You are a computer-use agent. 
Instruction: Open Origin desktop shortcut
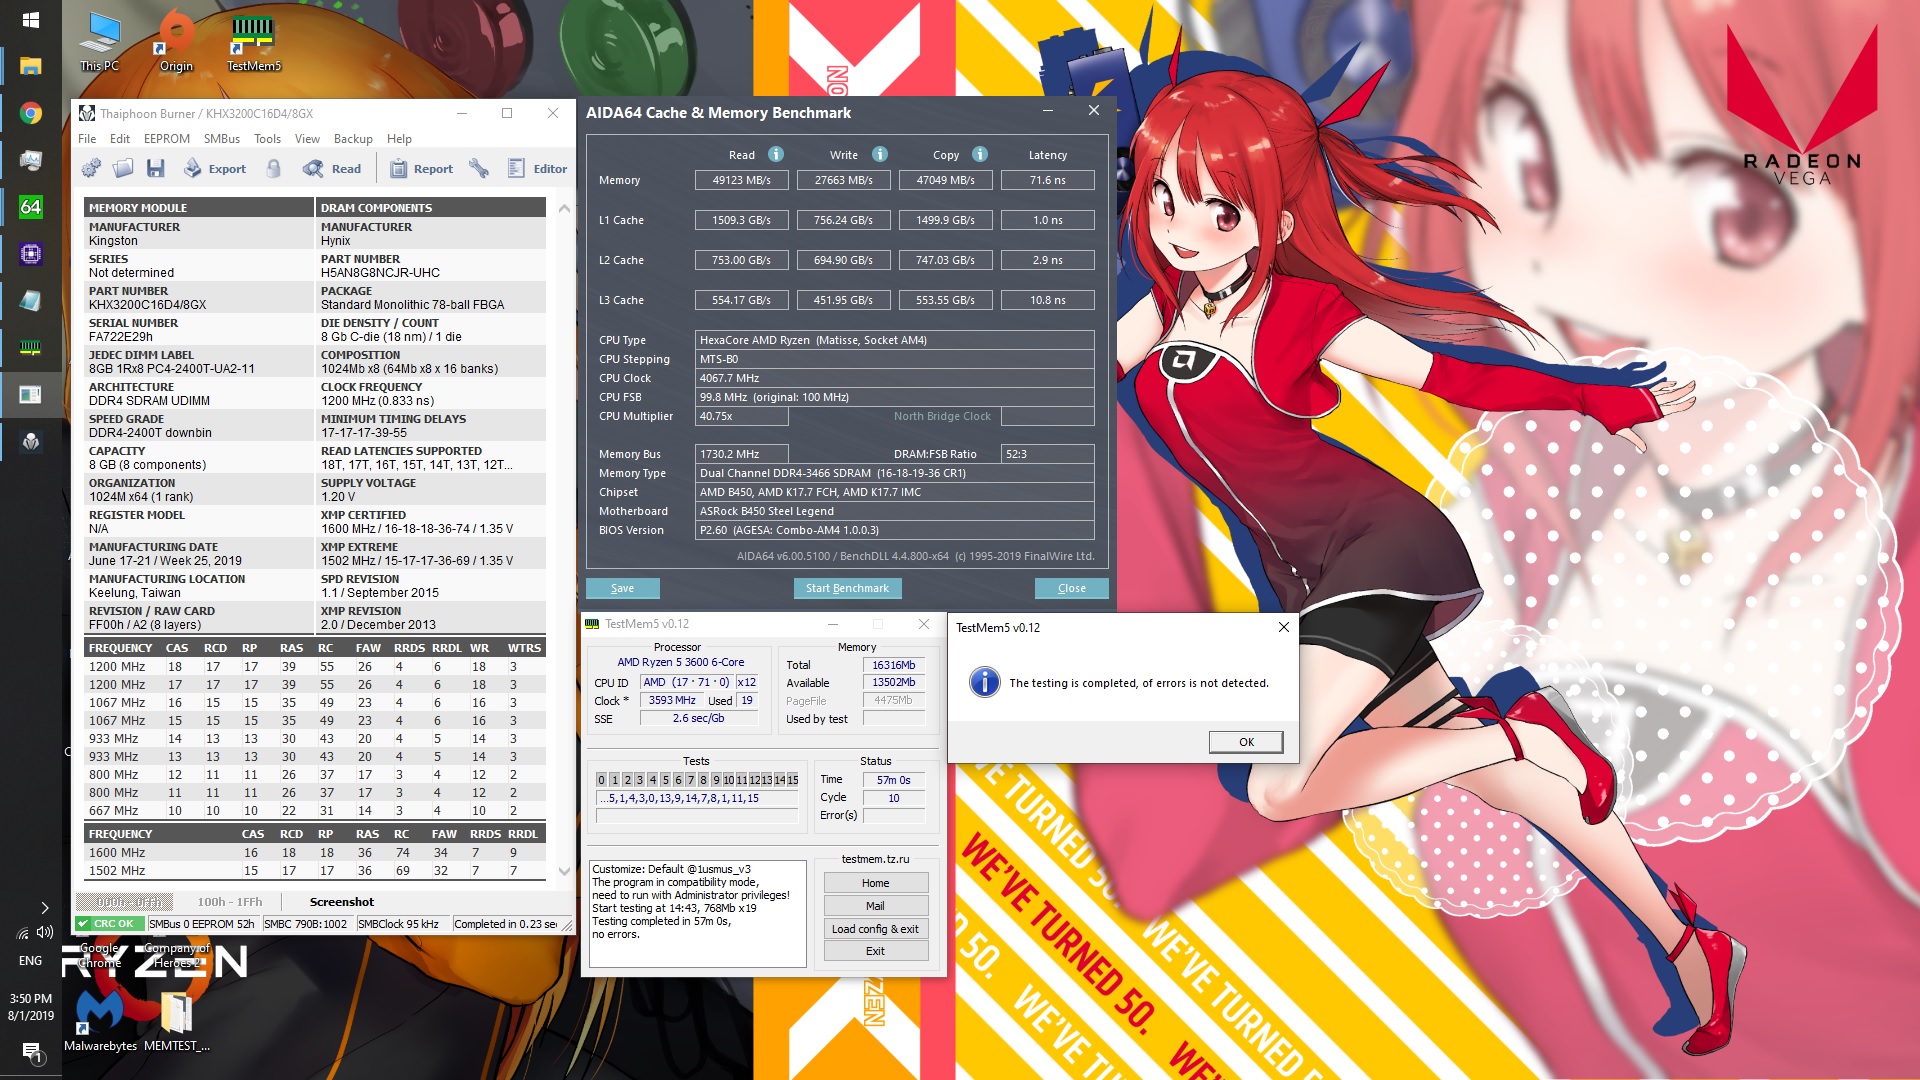pyautogui.click(x=176, y=42)
